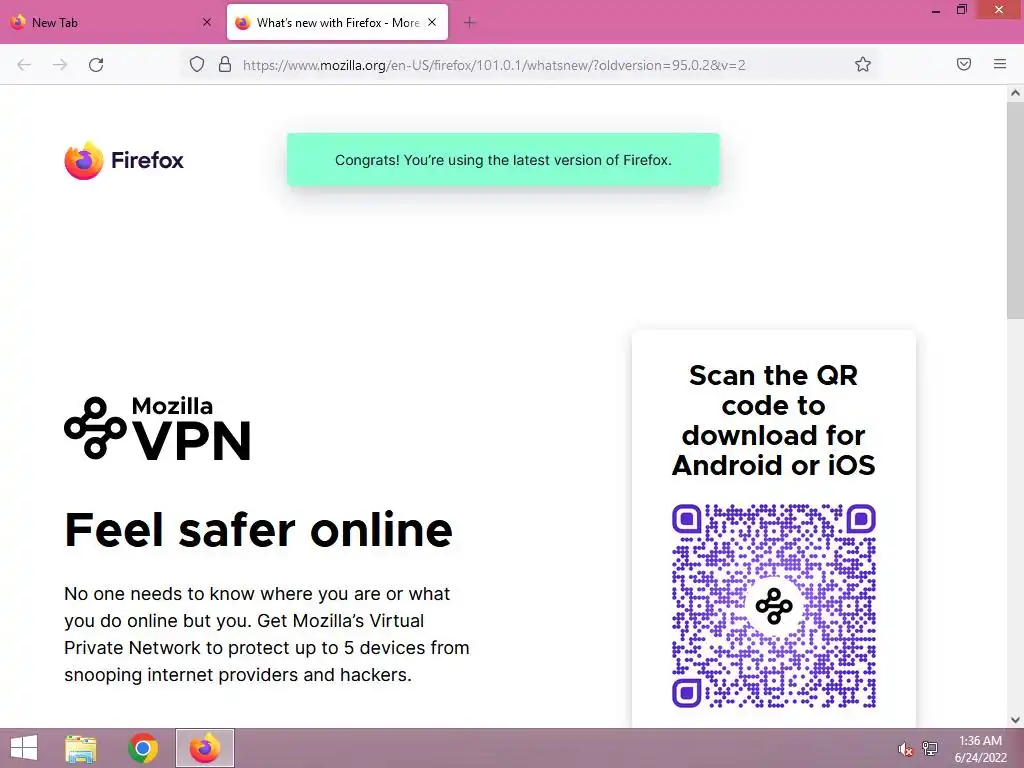Click the scrollbar up arrow

1015,93
